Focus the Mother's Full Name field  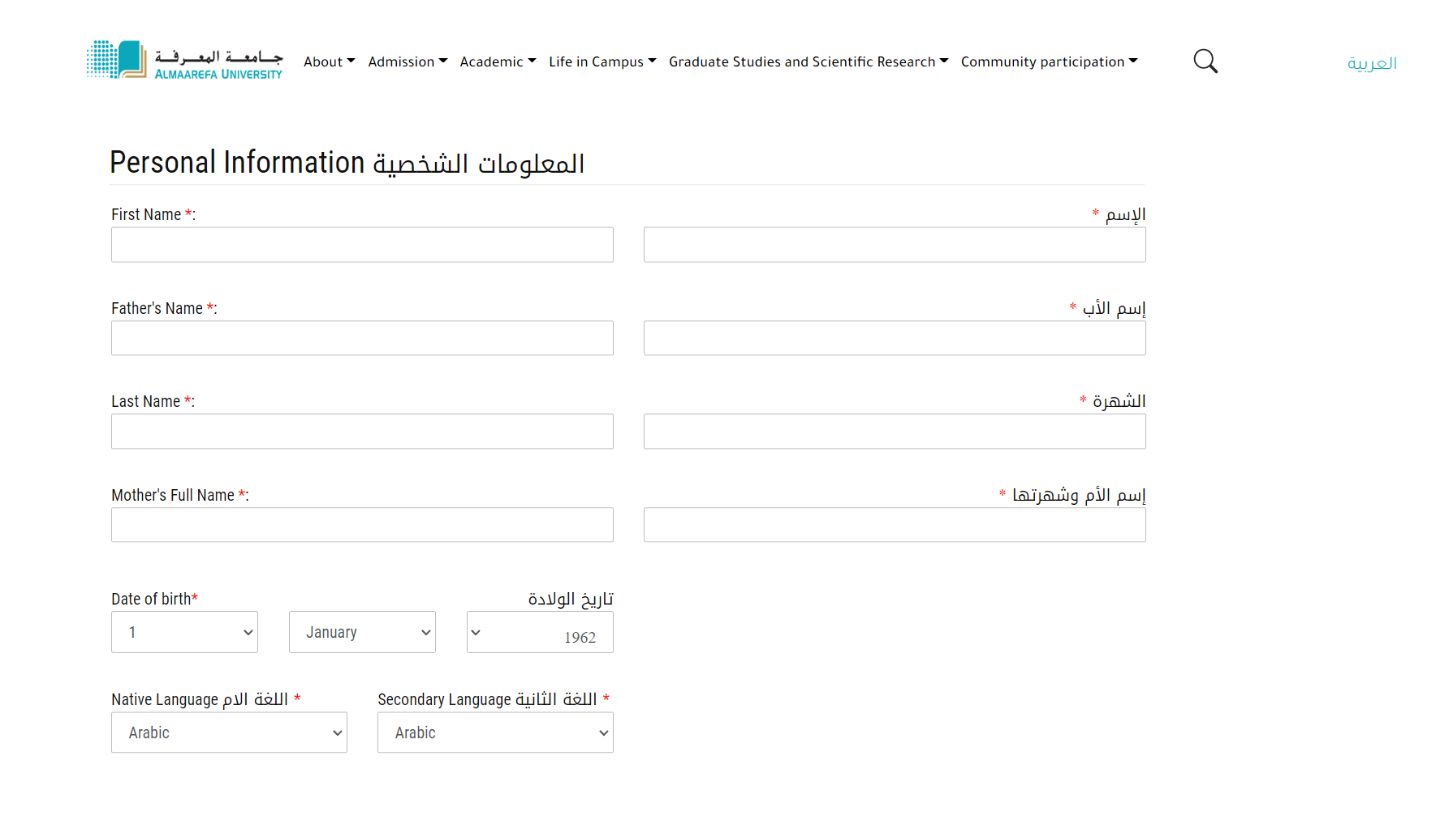tap(362, 524)
